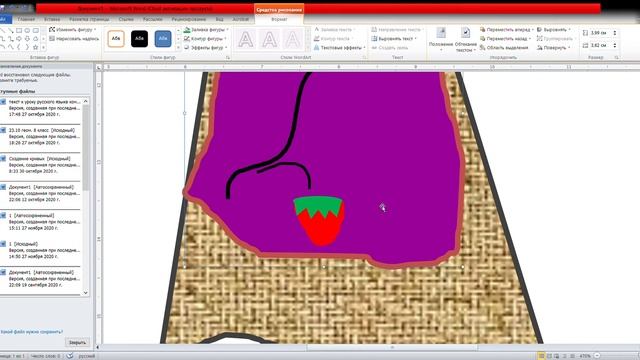Open the Главная (Home) tab
Image resolution: width=640 pixels, height=360 pixels.
tap(26, 19)
